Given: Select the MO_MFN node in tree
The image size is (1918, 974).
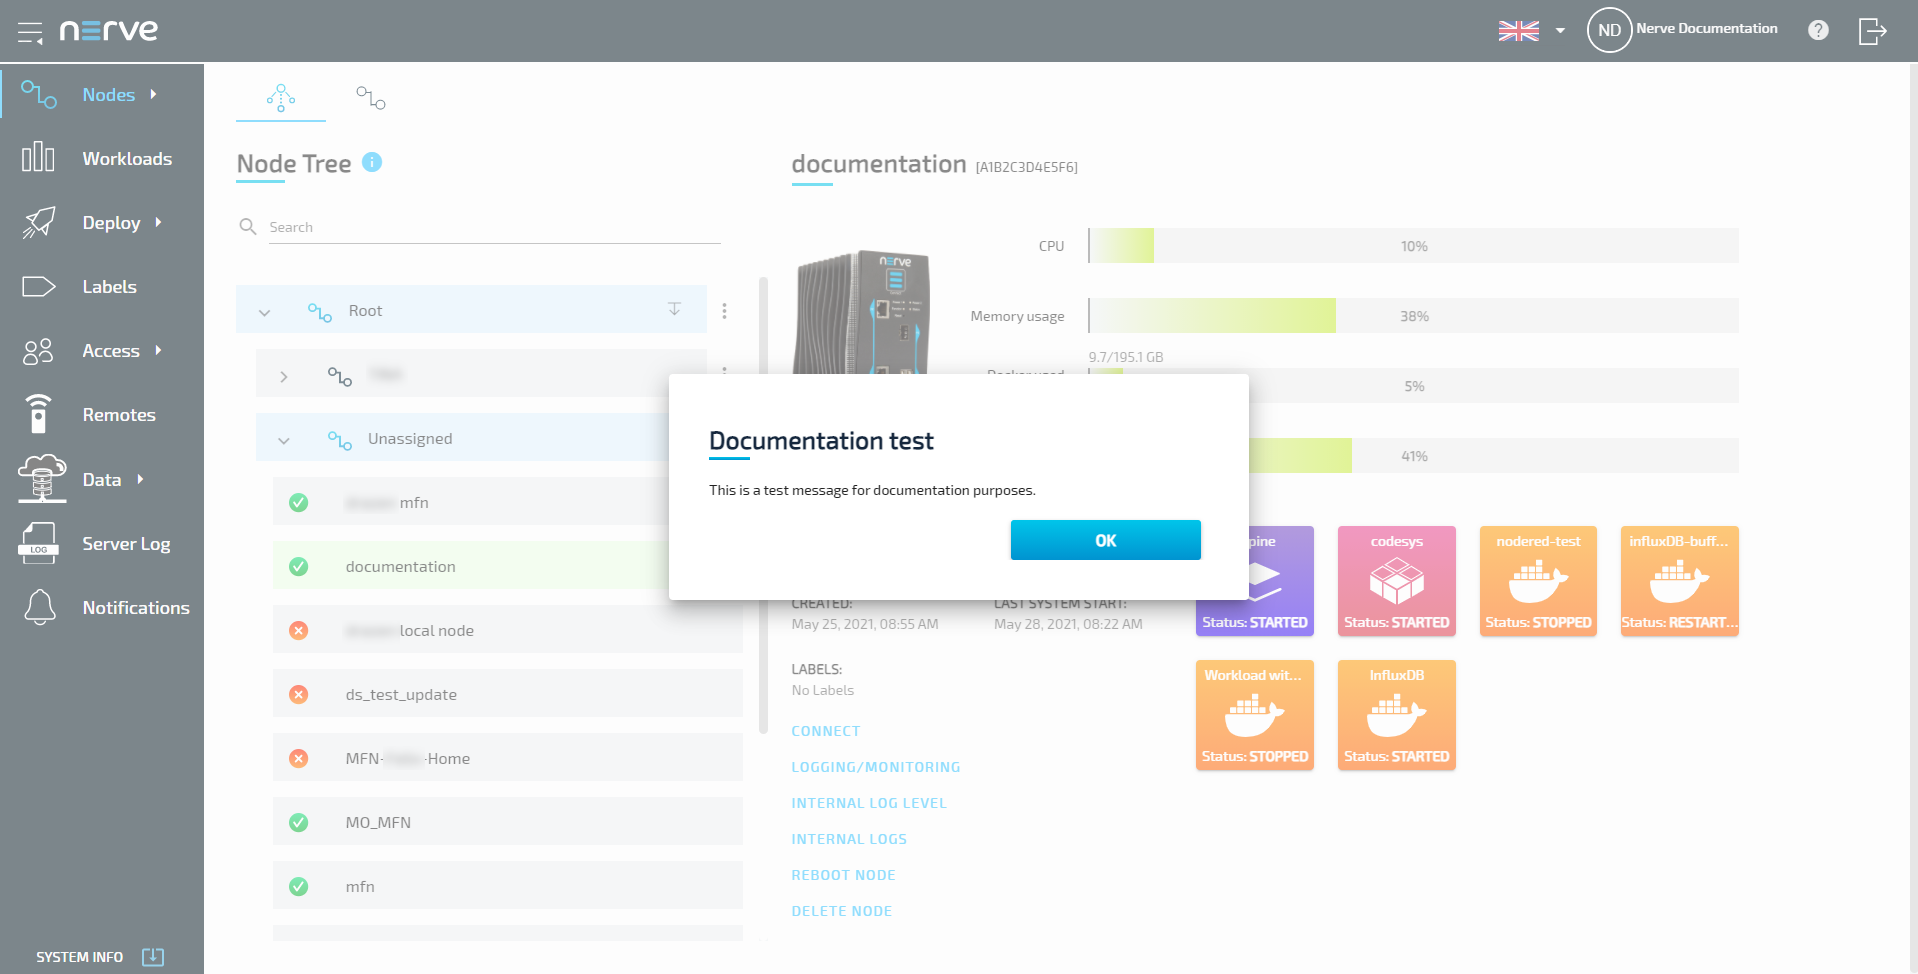Looking at the screenshot, I should [x=378, y=822].
